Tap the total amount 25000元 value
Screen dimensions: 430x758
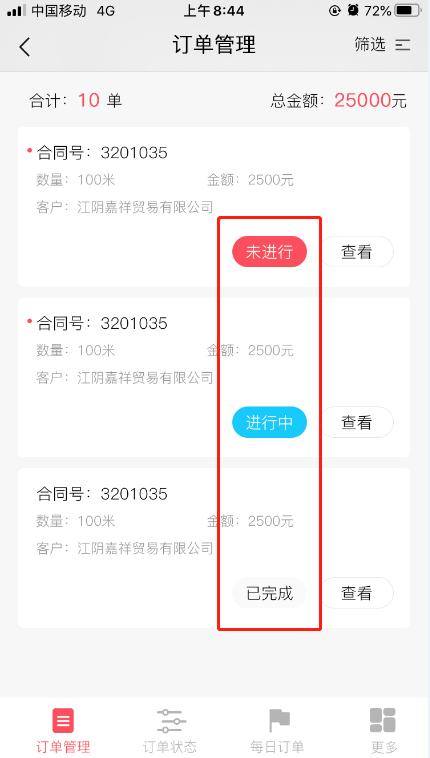click(370, 100)
